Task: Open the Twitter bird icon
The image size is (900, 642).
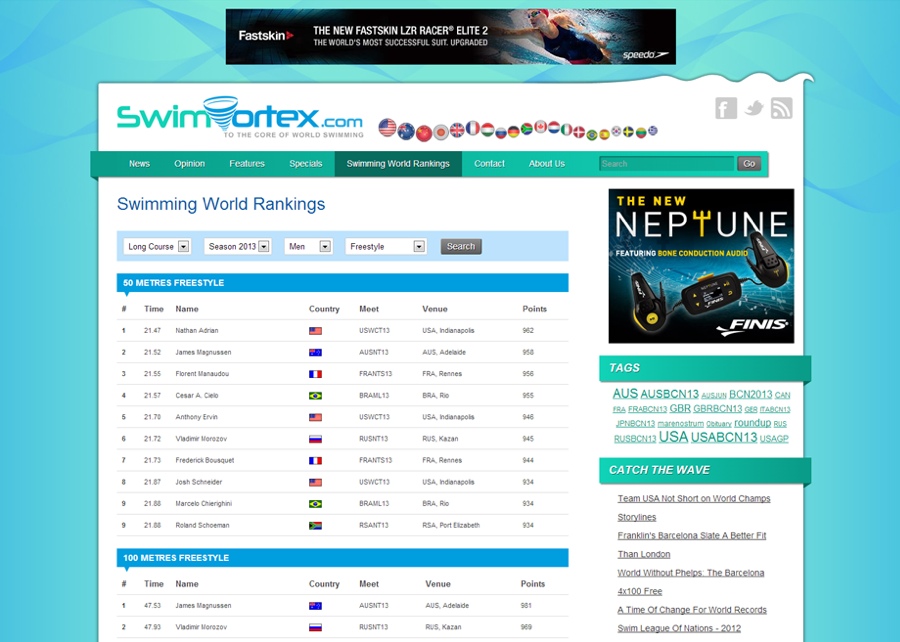Action: pyautogui.click(x=754, y=107)
